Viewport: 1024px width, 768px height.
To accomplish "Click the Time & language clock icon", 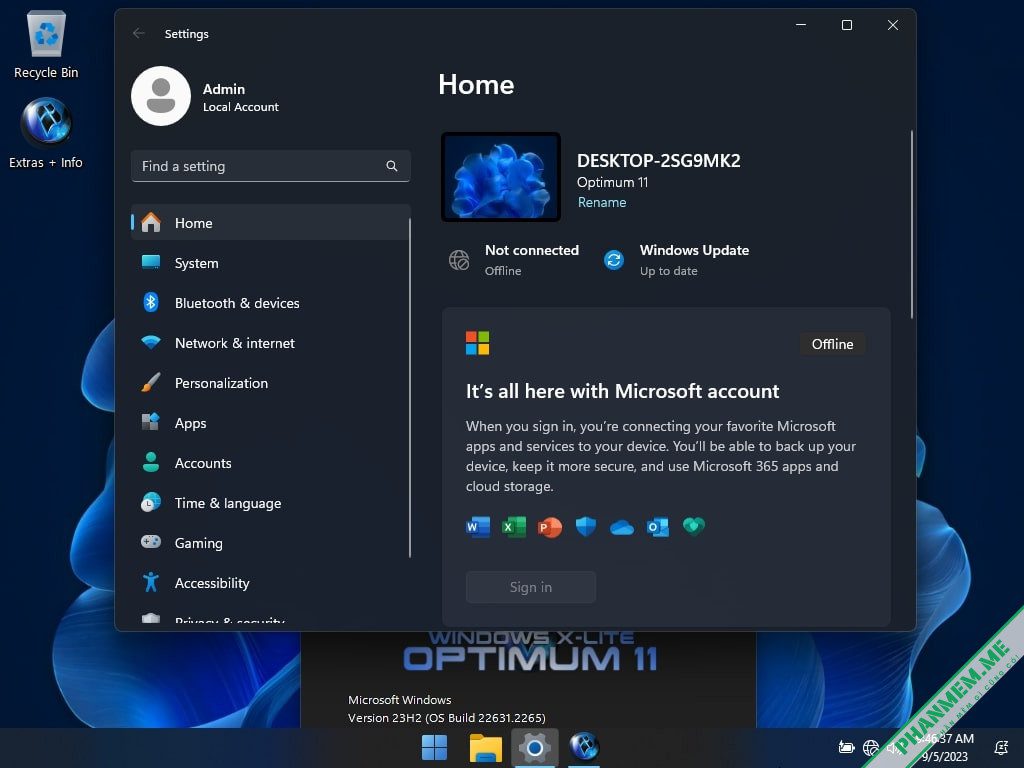I will (x=151, y=502).
